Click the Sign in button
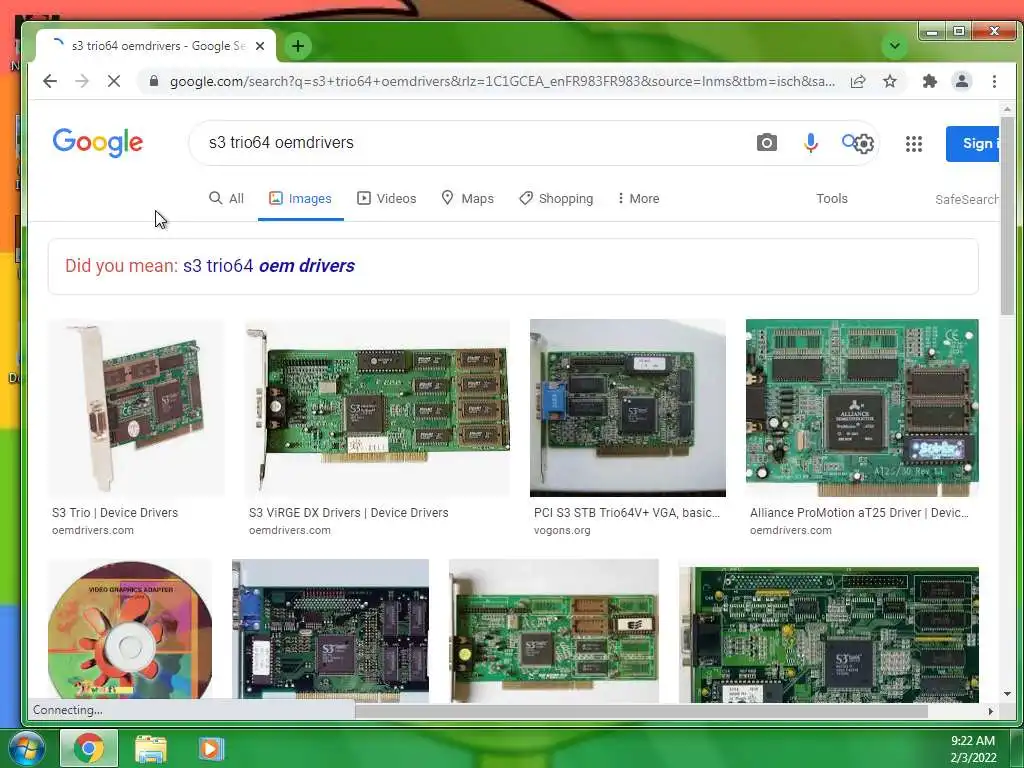 (972, 143)
